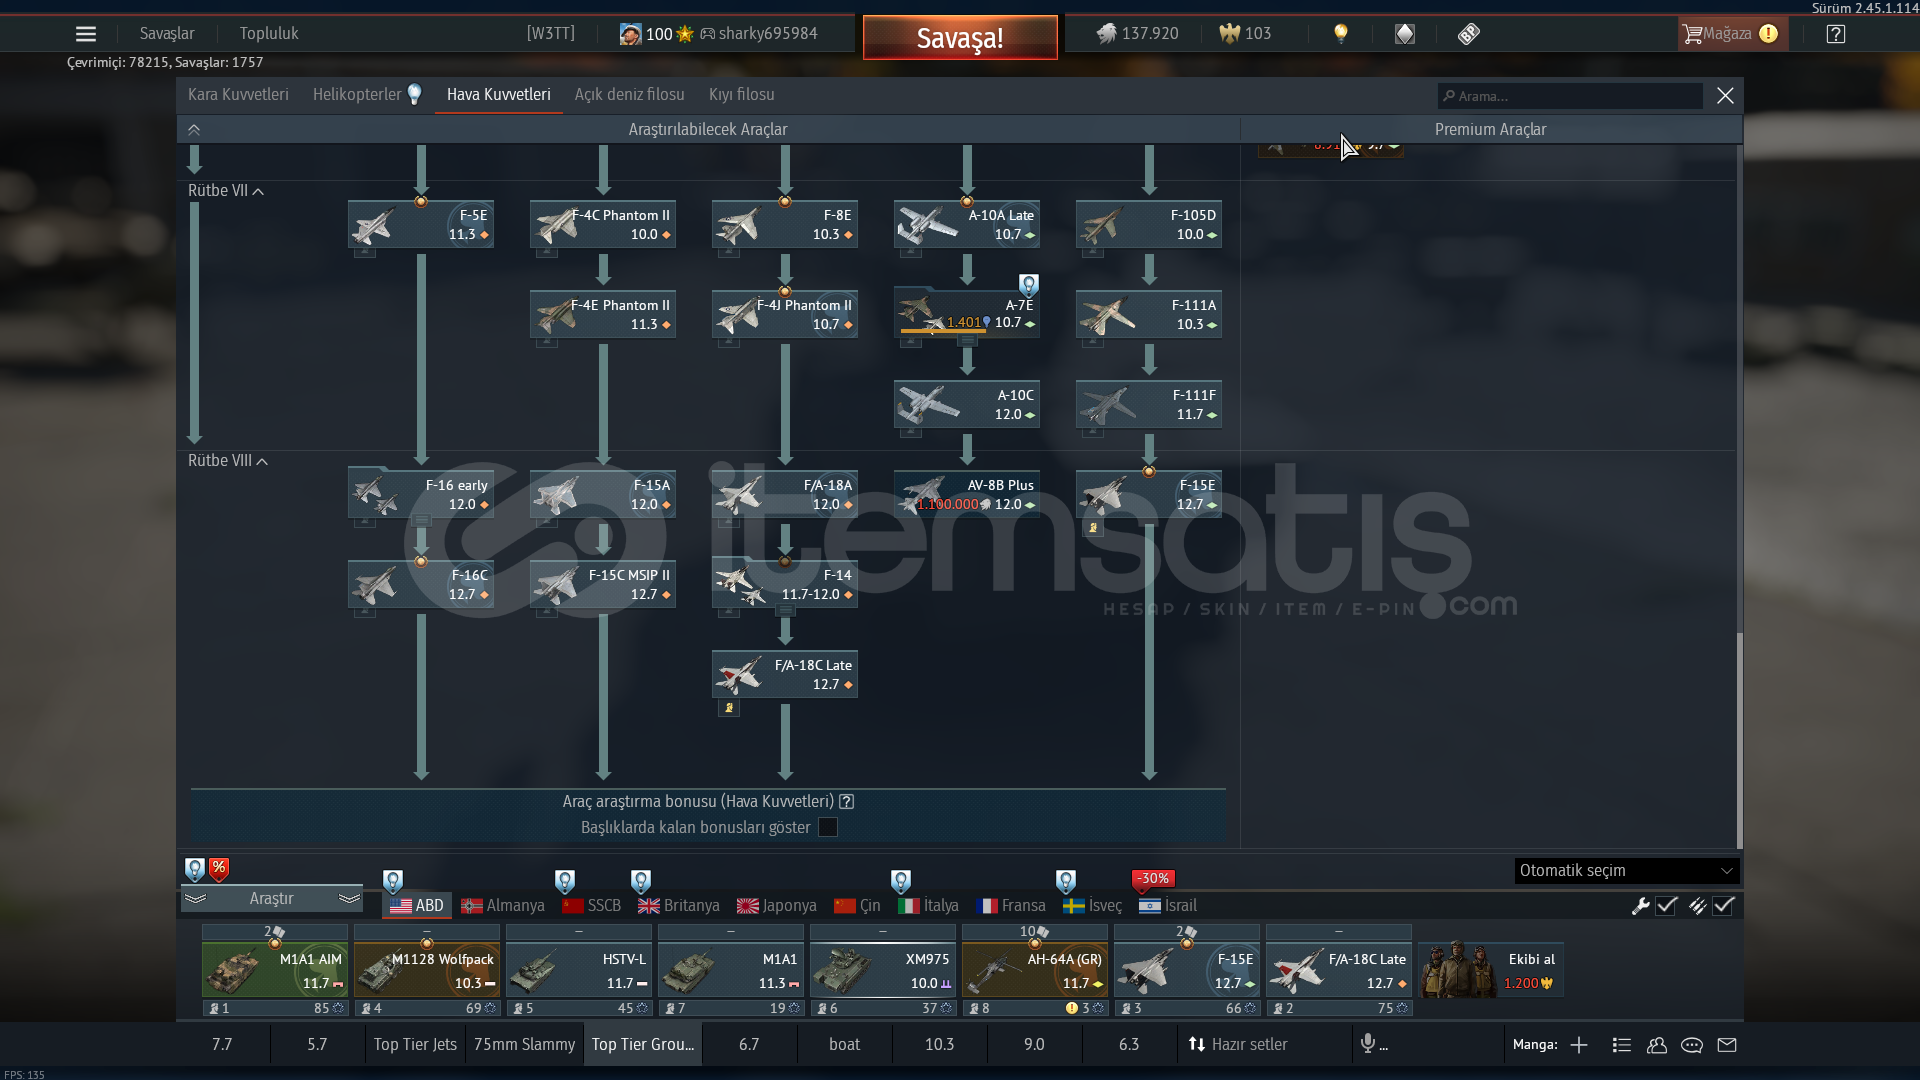The height and width of the screenshot is (1080, 1920).
Task: Select the İsrail nation tab
Action: (x=1168, y=906)
